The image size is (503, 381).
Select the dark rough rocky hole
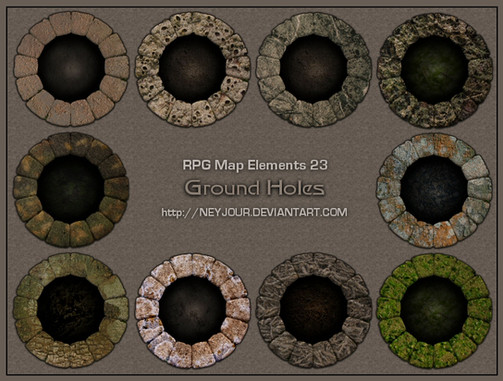click(x=435, y=70)
